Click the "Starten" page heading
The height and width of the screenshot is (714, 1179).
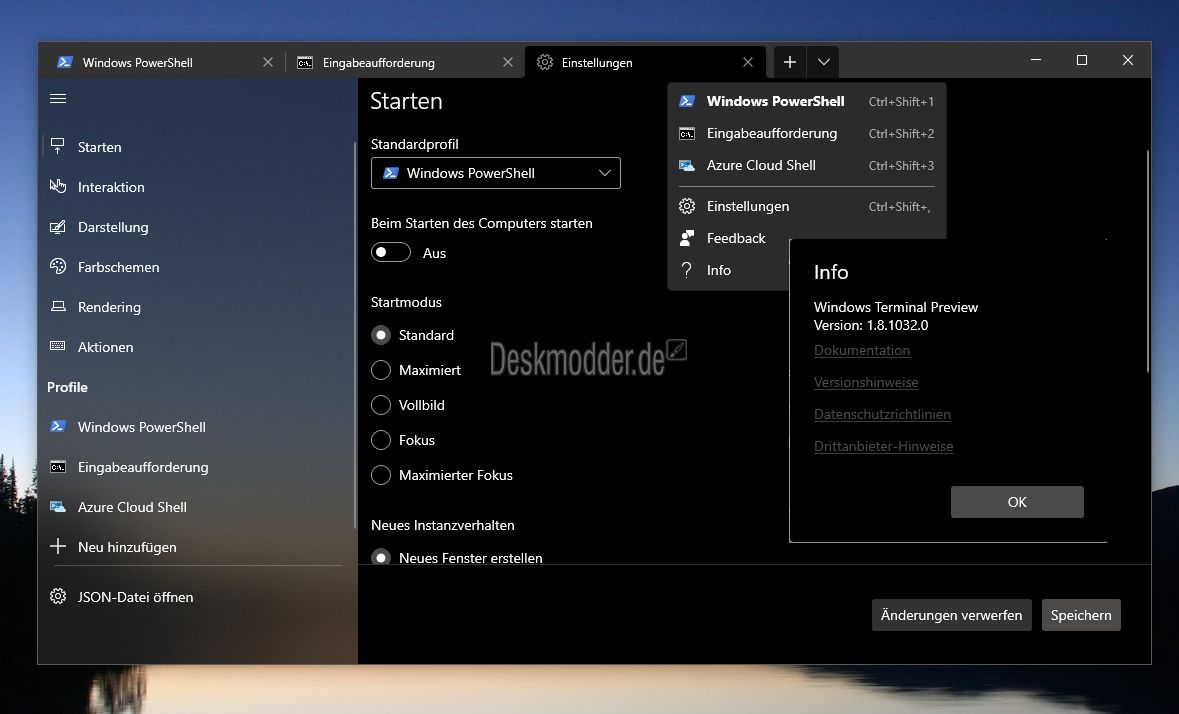click(406, 101)
